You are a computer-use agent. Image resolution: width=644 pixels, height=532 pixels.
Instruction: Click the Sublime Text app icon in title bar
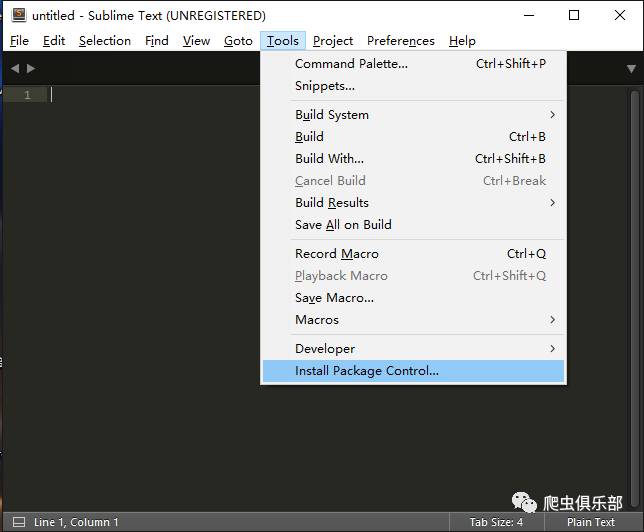pos(18,15)
